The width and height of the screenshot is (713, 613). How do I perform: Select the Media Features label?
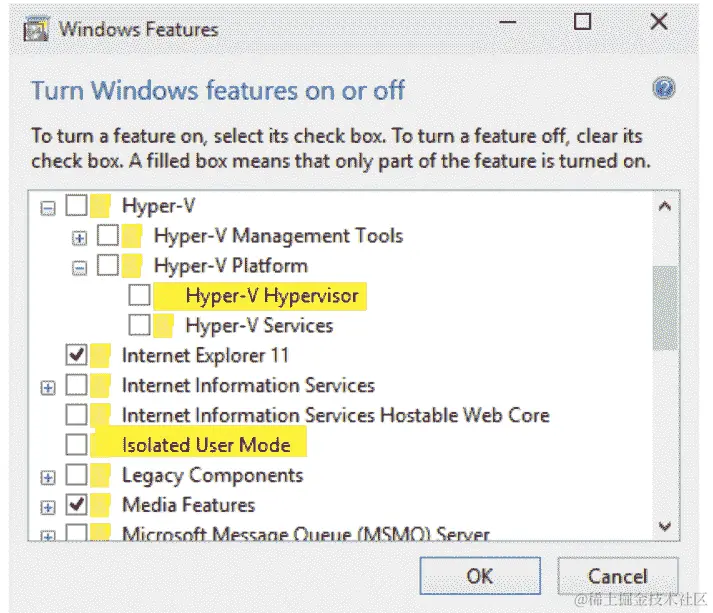coord(188,505)
